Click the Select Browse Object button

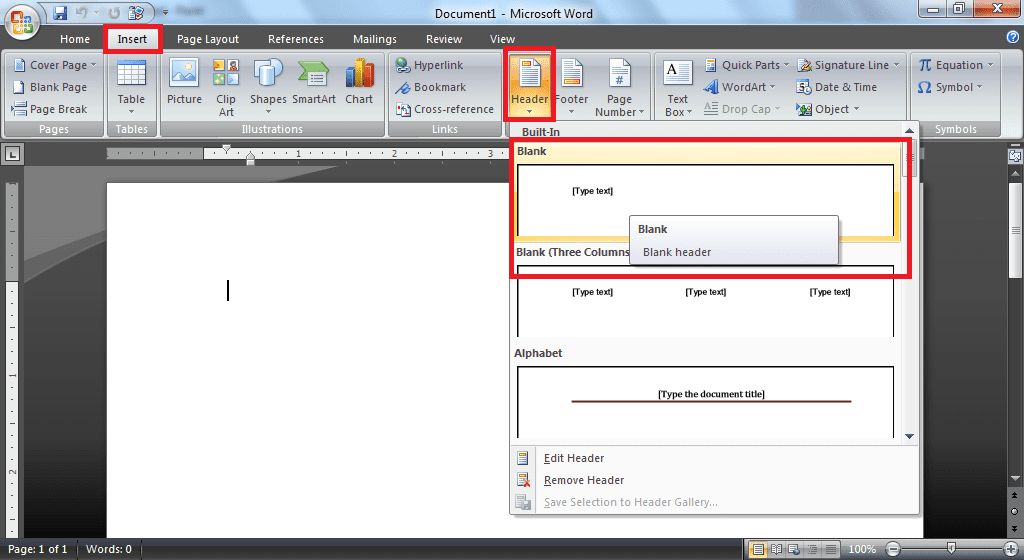[x=1015, y=512]
